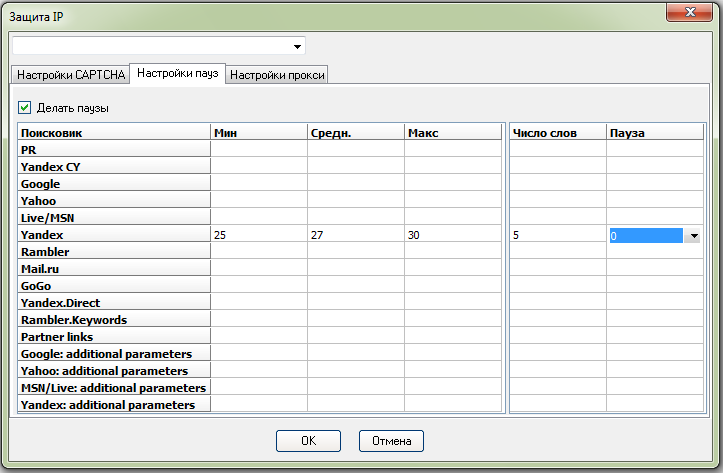Select the Настройки пауз tab
The width and height of the screenshot is (723, 473).
[x=178, y=73]
